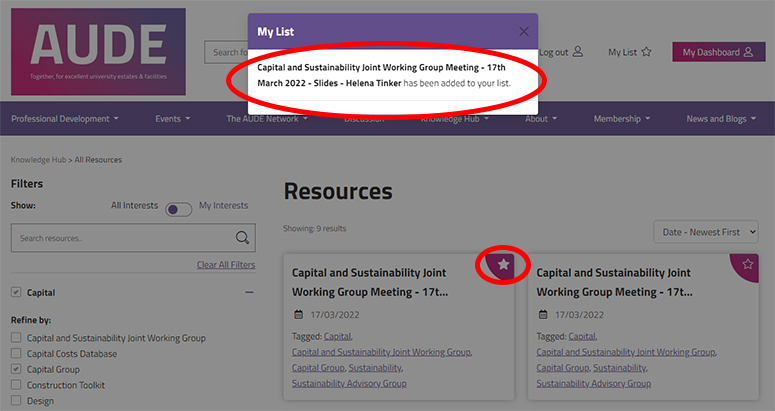The image size is (775, 411).
Task: Click the filled star on first resource card
Action: 504,264
